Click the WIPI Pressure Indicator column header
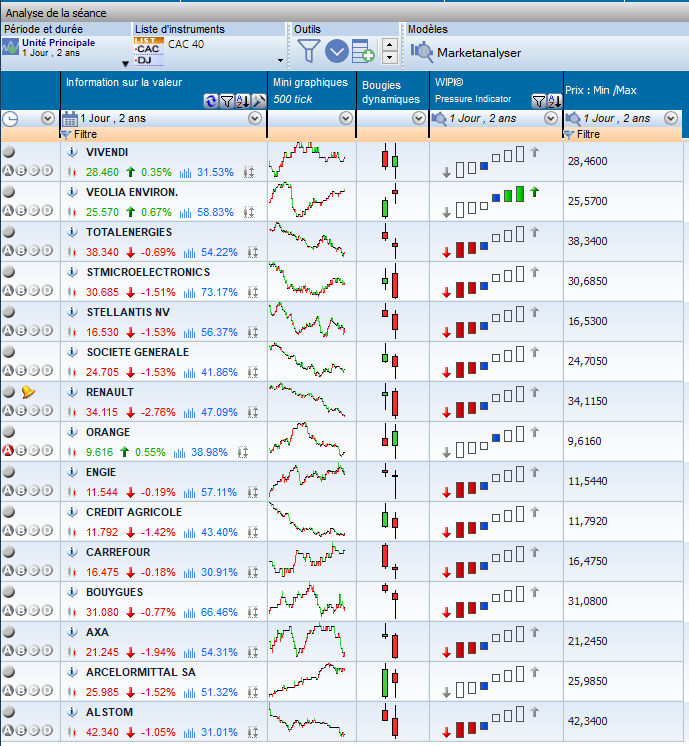 pyautogui.click(x=496, y=90)
